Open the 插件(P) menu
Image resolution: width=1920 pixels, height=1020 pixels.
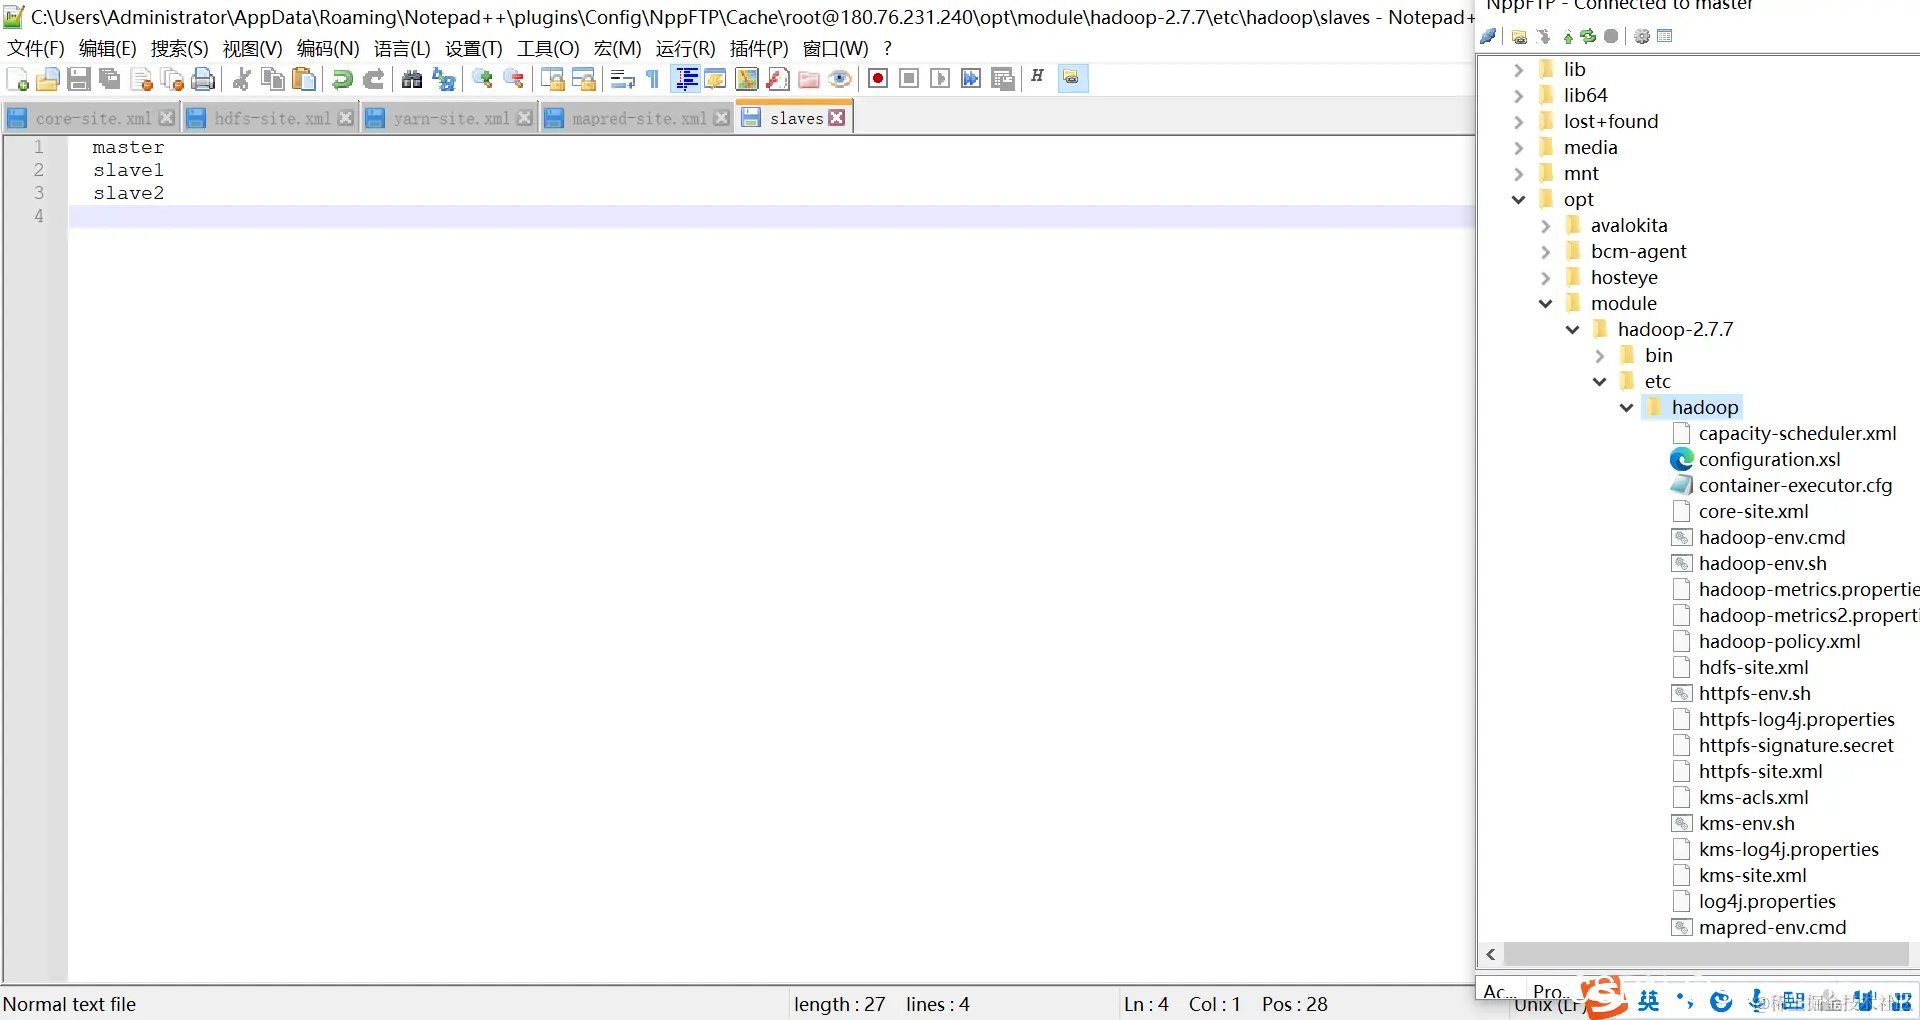759,48
